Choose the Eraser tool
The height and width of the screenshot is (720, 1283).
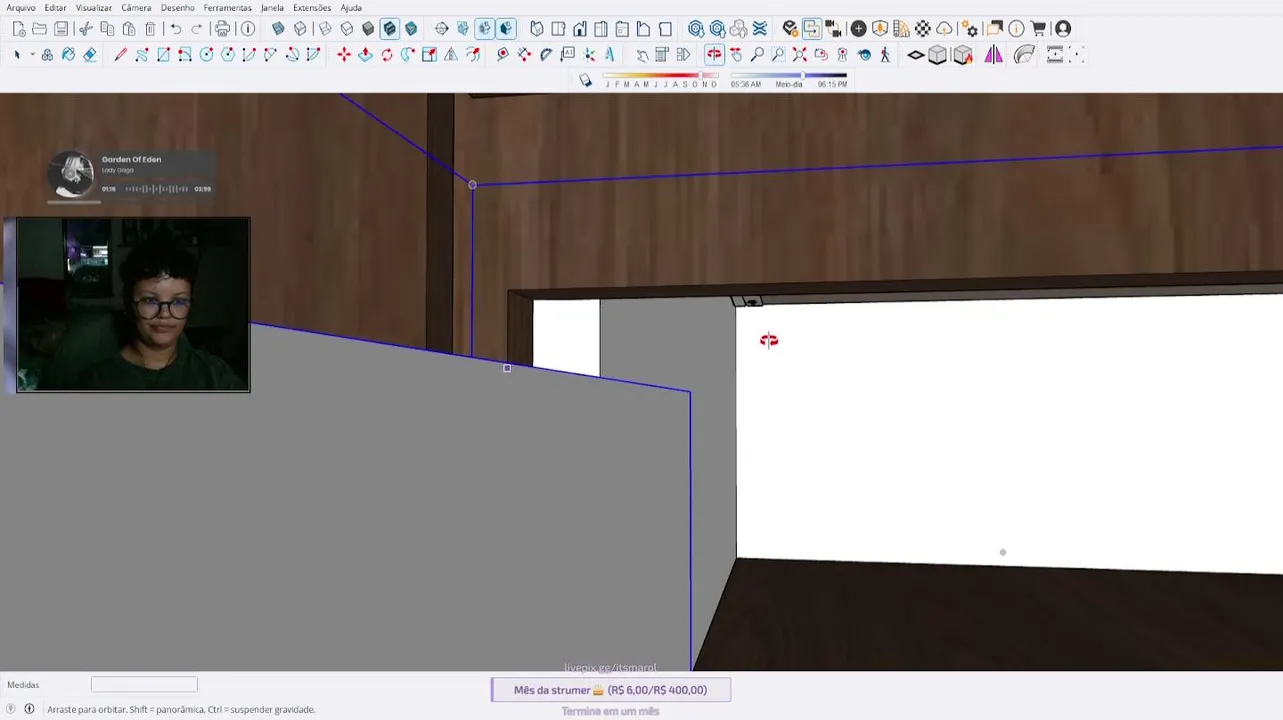click(90, 55)
